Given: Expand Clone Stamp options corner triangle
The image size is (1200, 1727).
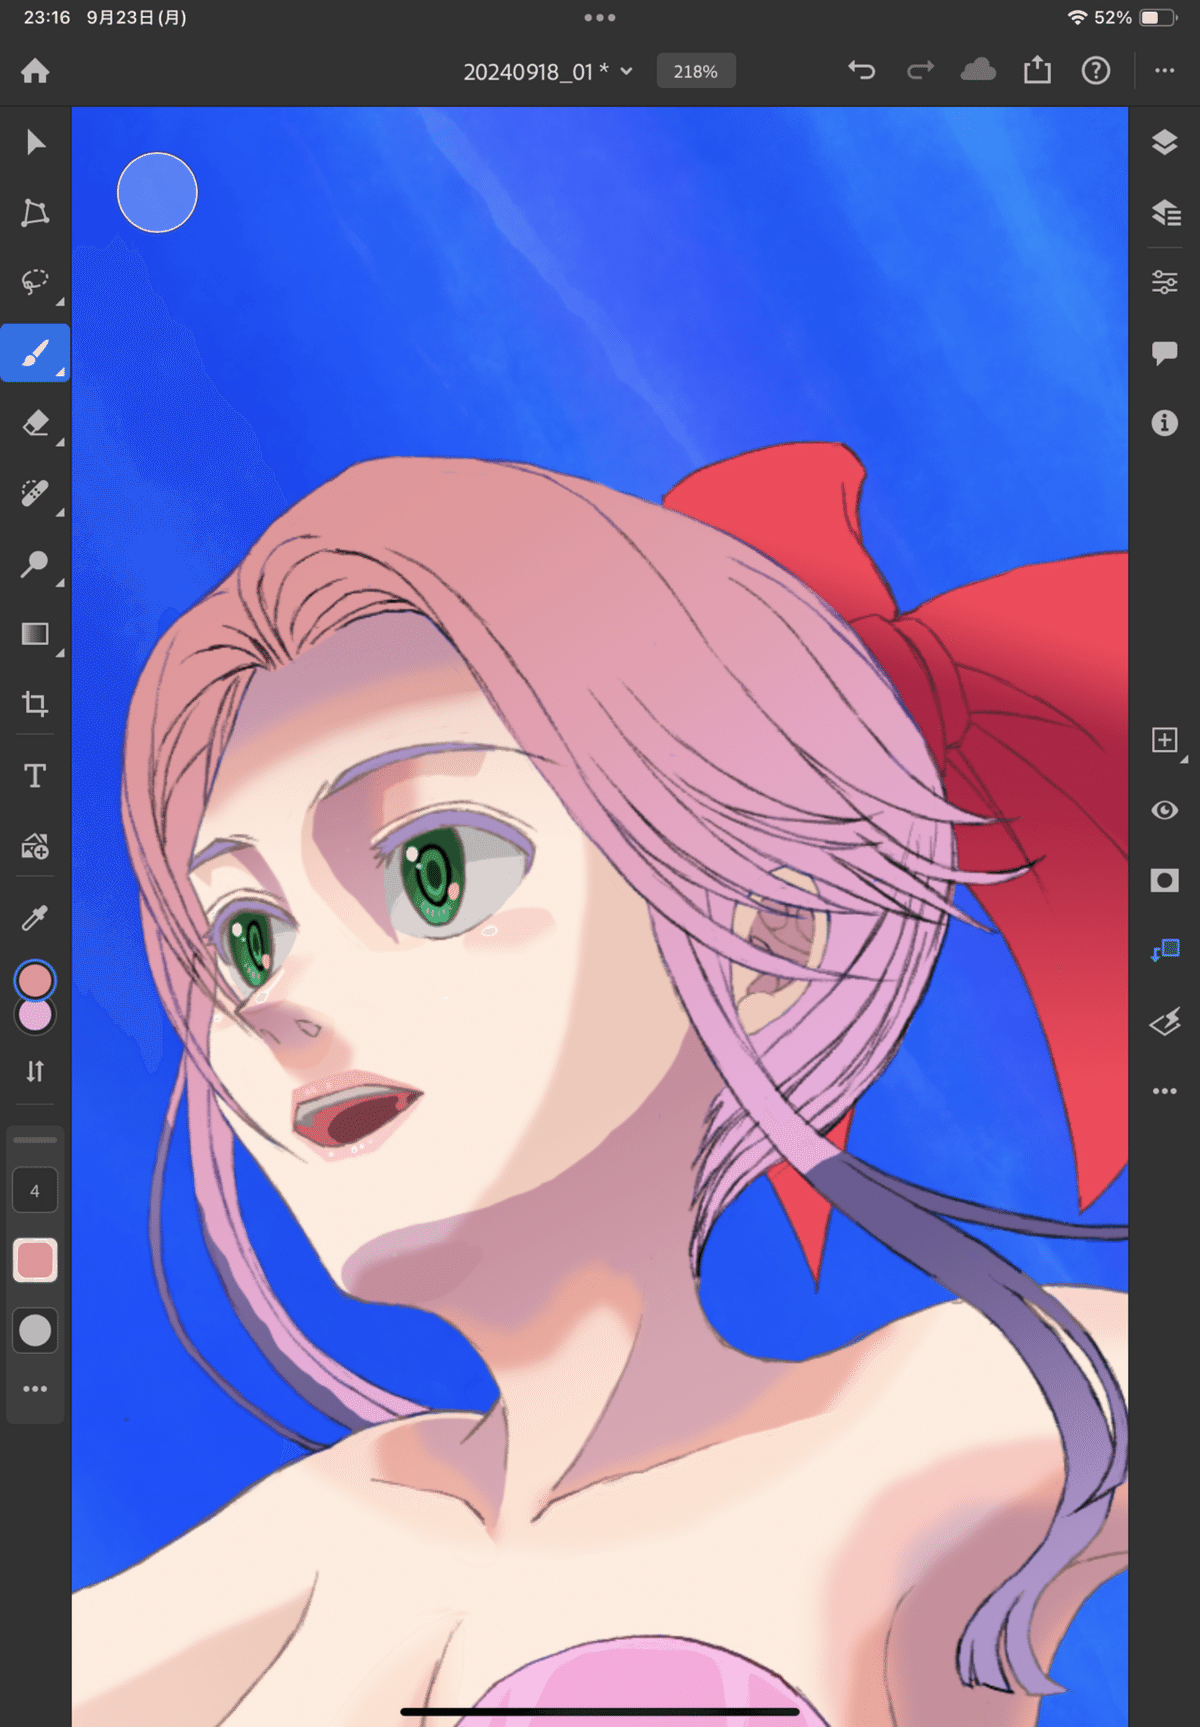Looking at the screenshot, I should (x=60, y=583).
